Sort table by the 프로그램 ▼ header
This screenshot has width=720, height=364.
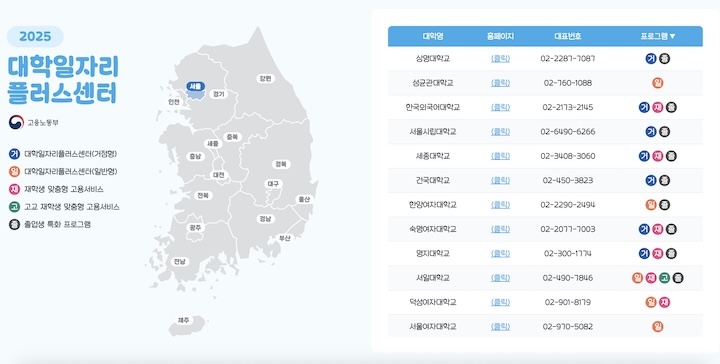pos(658,36)
